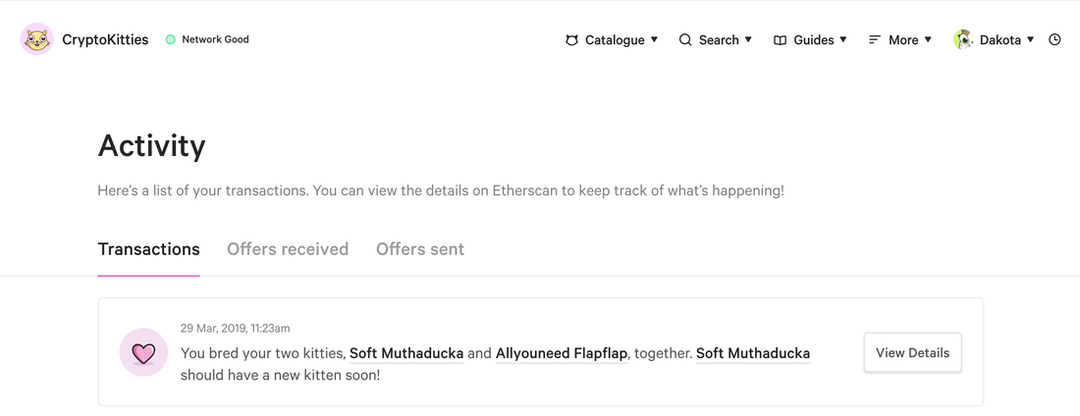
Task: Expand the Search dropdown arrow
Action: pyautogui.click(x=748, y=40)
